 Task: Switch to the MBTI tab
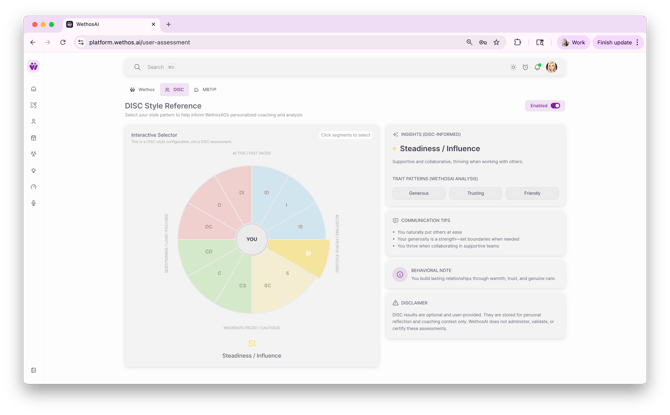pos(206,89)
